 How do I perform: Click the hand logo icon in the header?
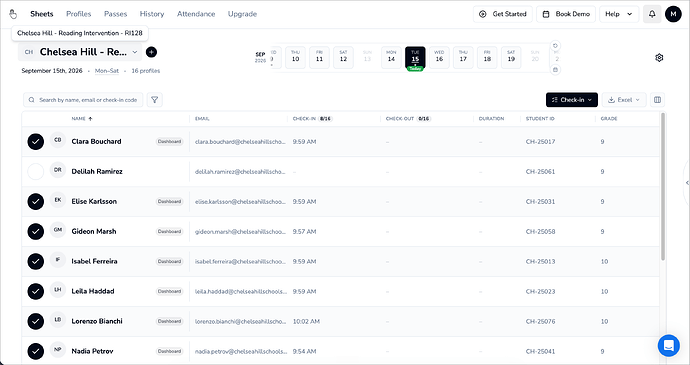coord(13,14)
